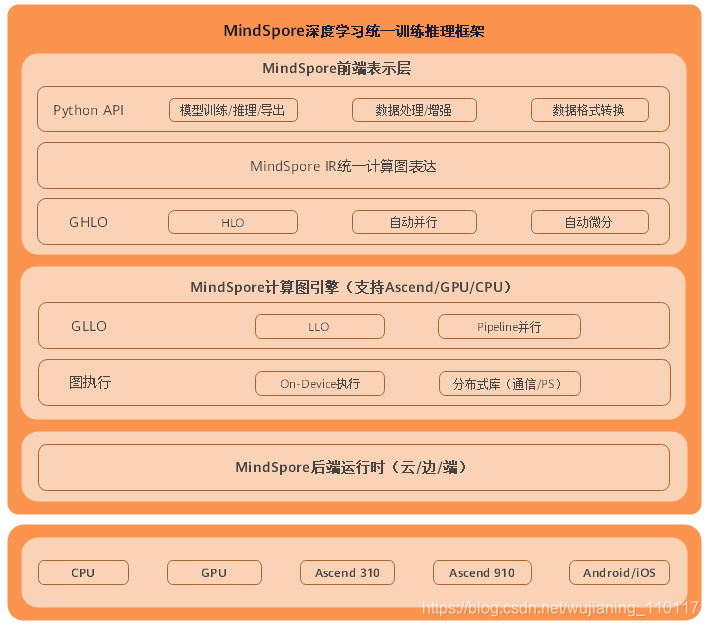Click the GLLO label
The height and width of the screenshot is (627, 709).
tap(89, 326)
